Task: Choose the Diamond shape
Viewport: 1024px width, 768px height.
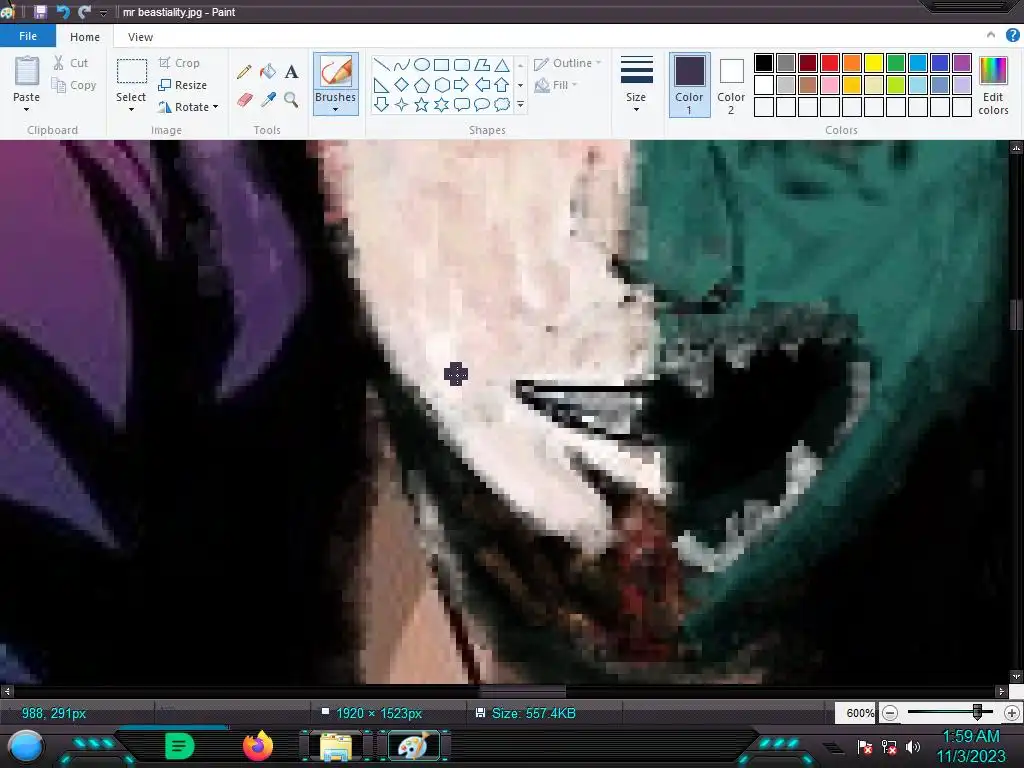Action: point(402,85)
